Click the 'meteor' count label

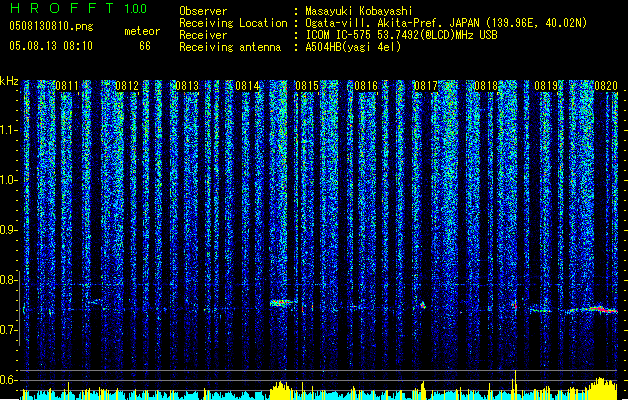142,31
